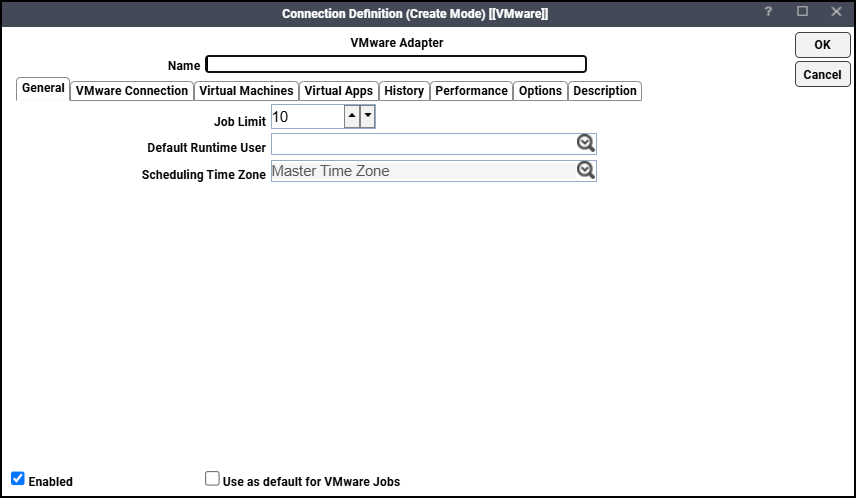Open Default Runtime User lookup icon
This screenshot has height=498, width=856.
(x=585, y=144)
